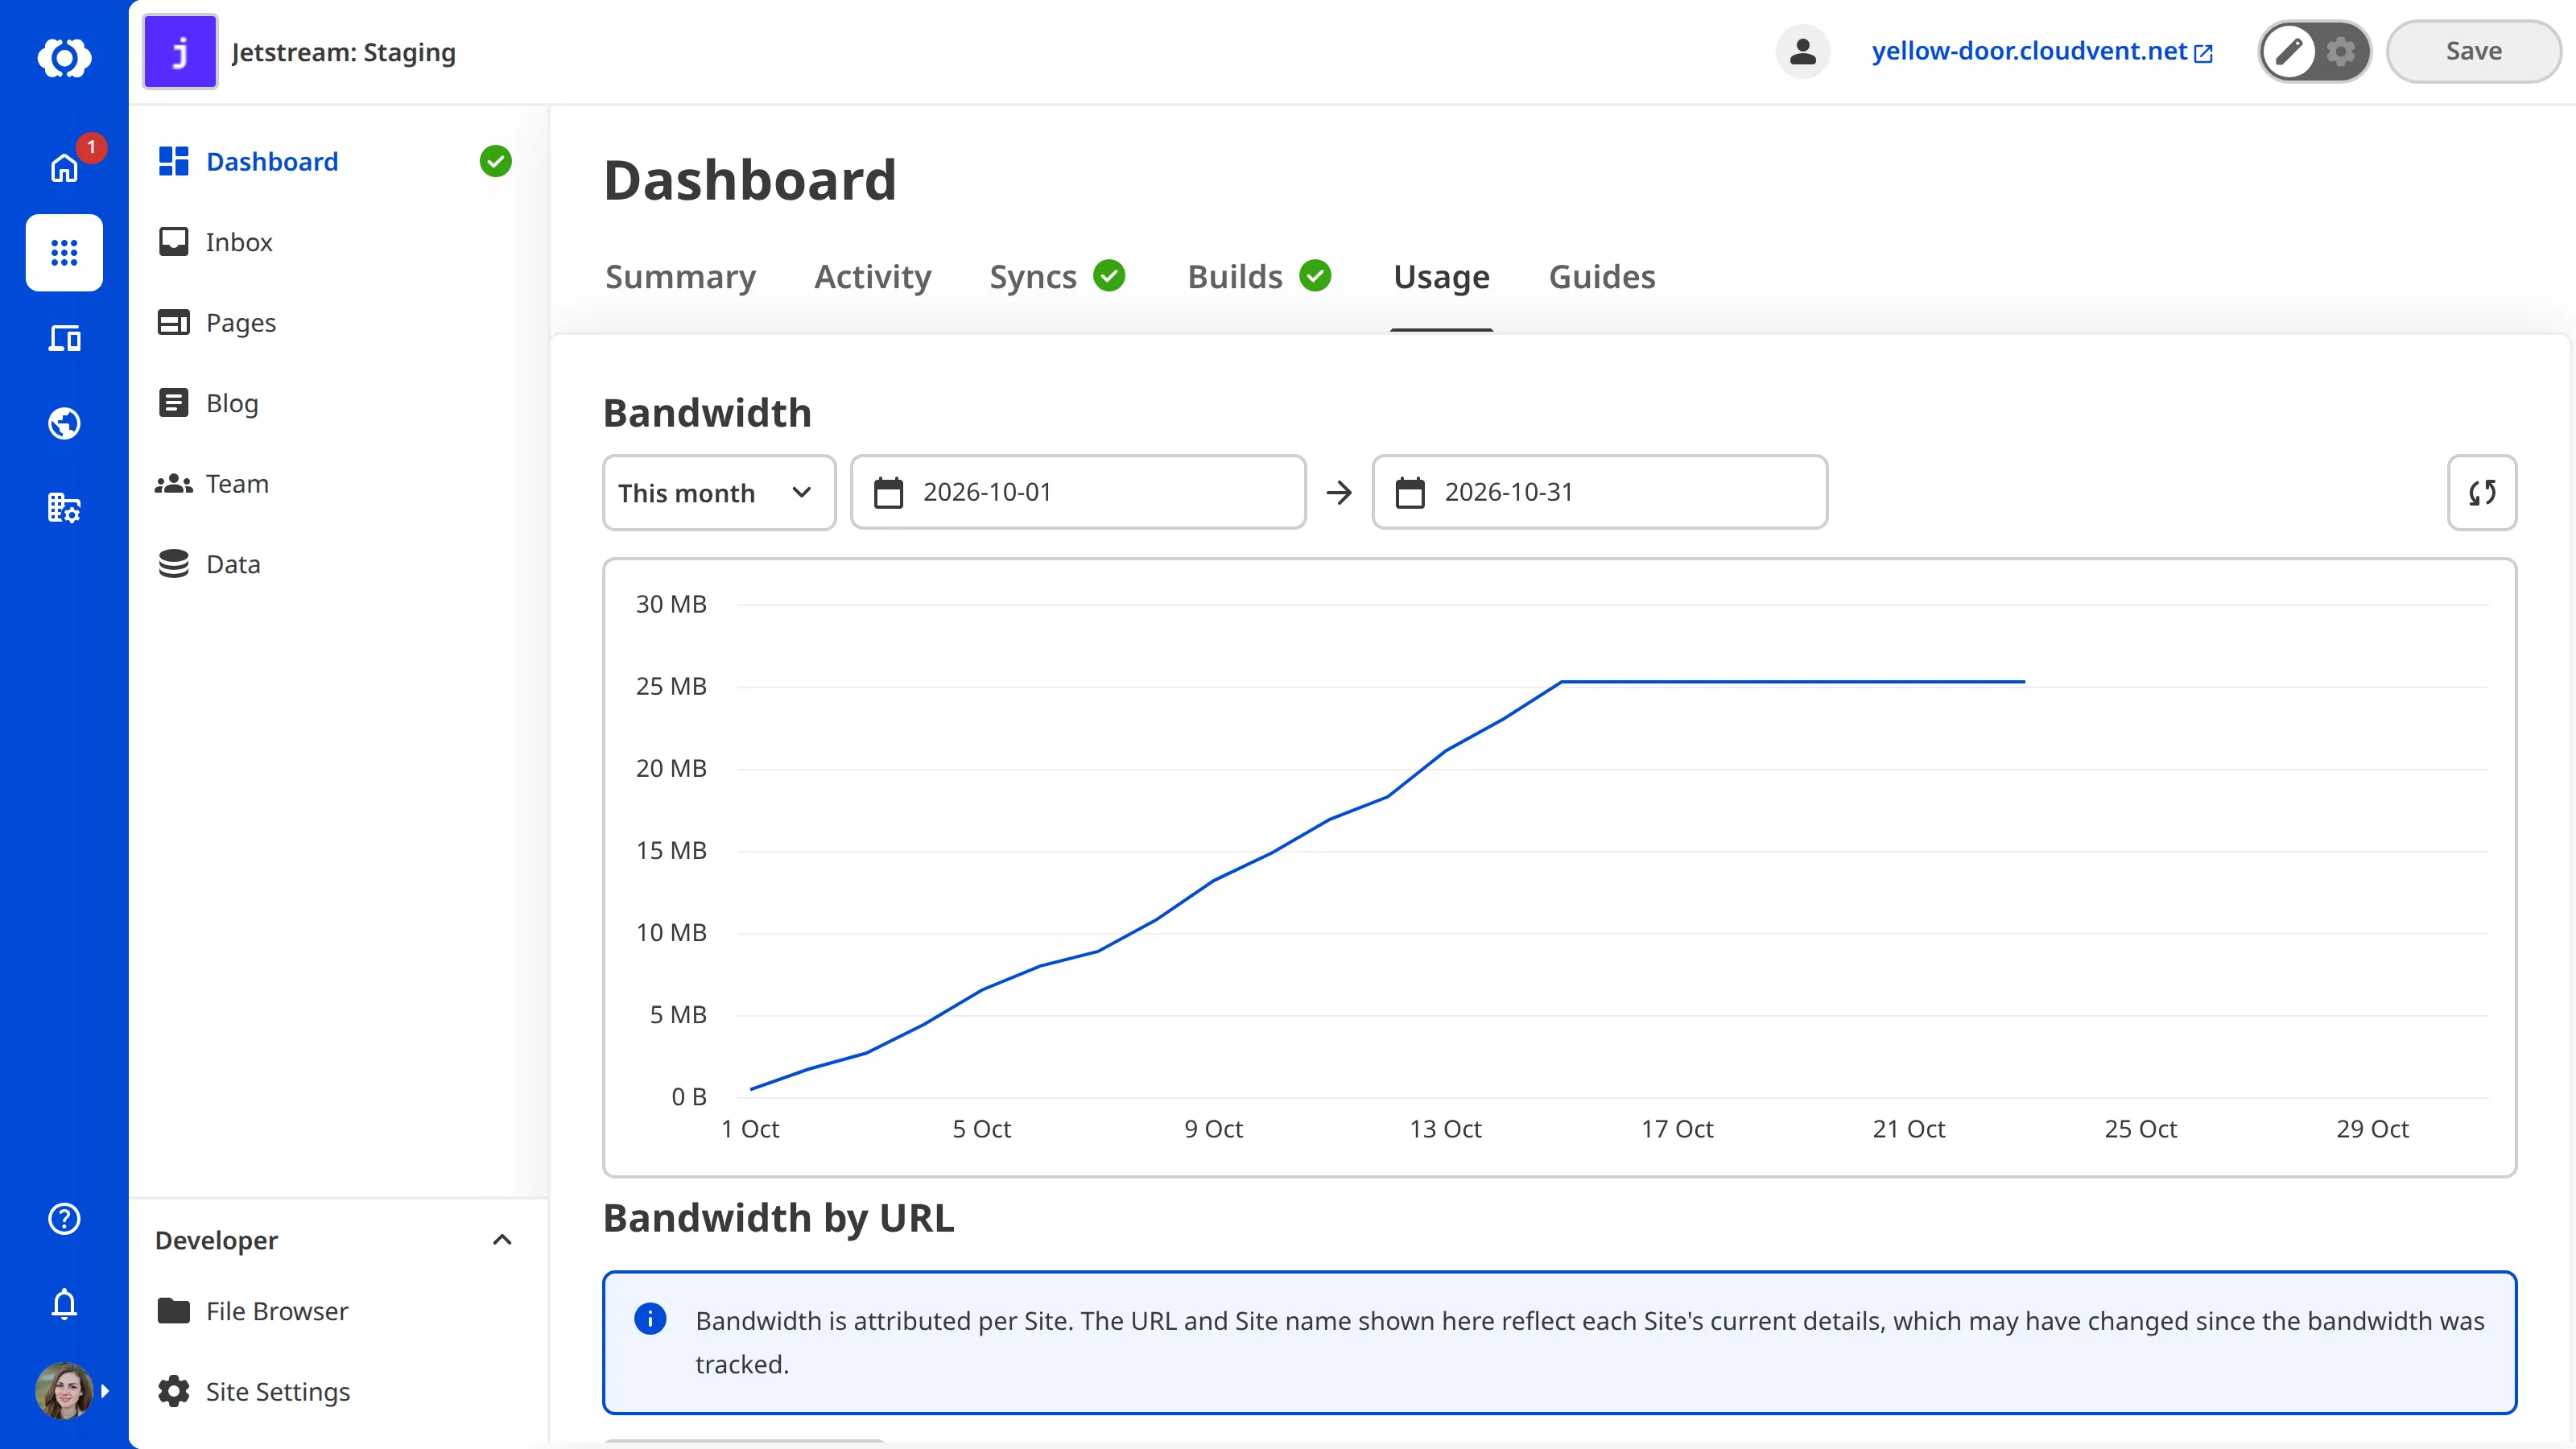This screenshot has height=1449, width=2576.
Task: Refresh the bandwidth chart
Action: (x=2482, y=492)
